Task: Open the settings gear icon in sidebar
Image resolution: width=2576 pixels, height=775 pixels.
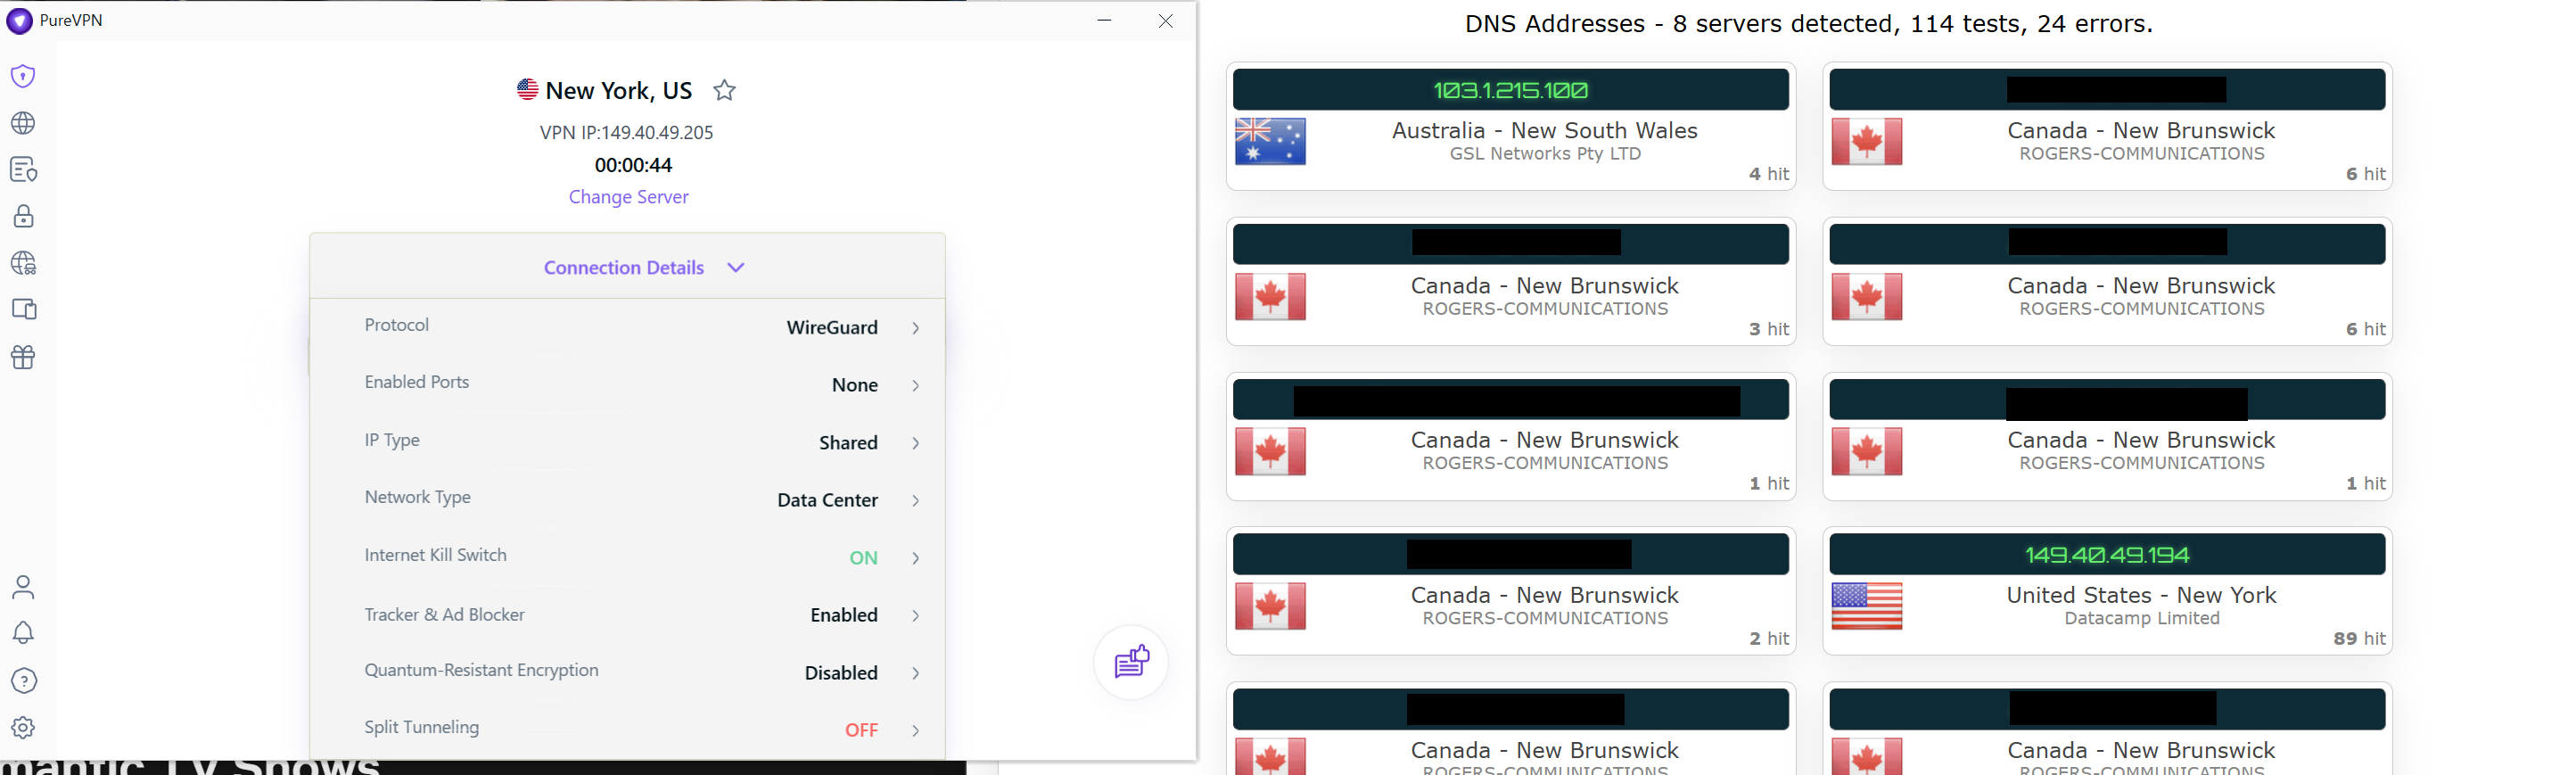Action: [x=23, y=727]
